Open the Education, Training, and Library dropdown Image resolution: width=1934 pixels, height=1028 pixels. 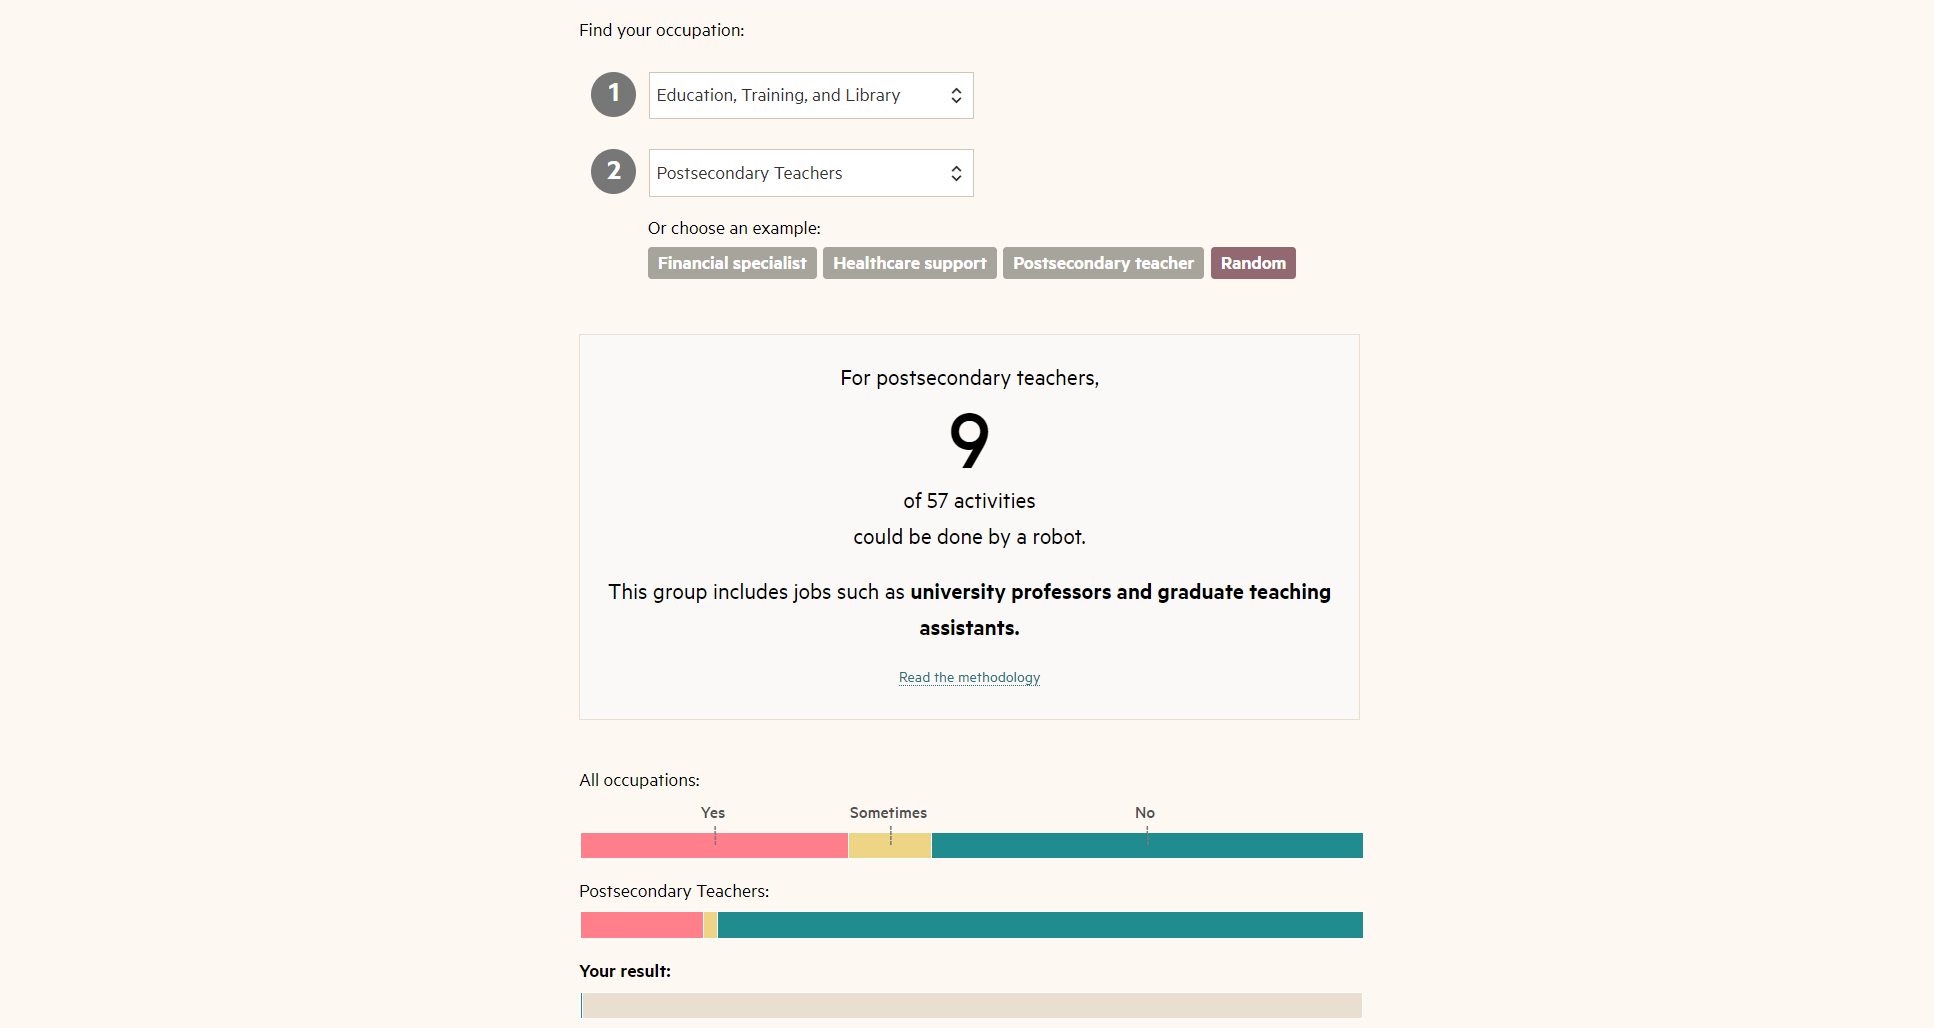point(810,95)
